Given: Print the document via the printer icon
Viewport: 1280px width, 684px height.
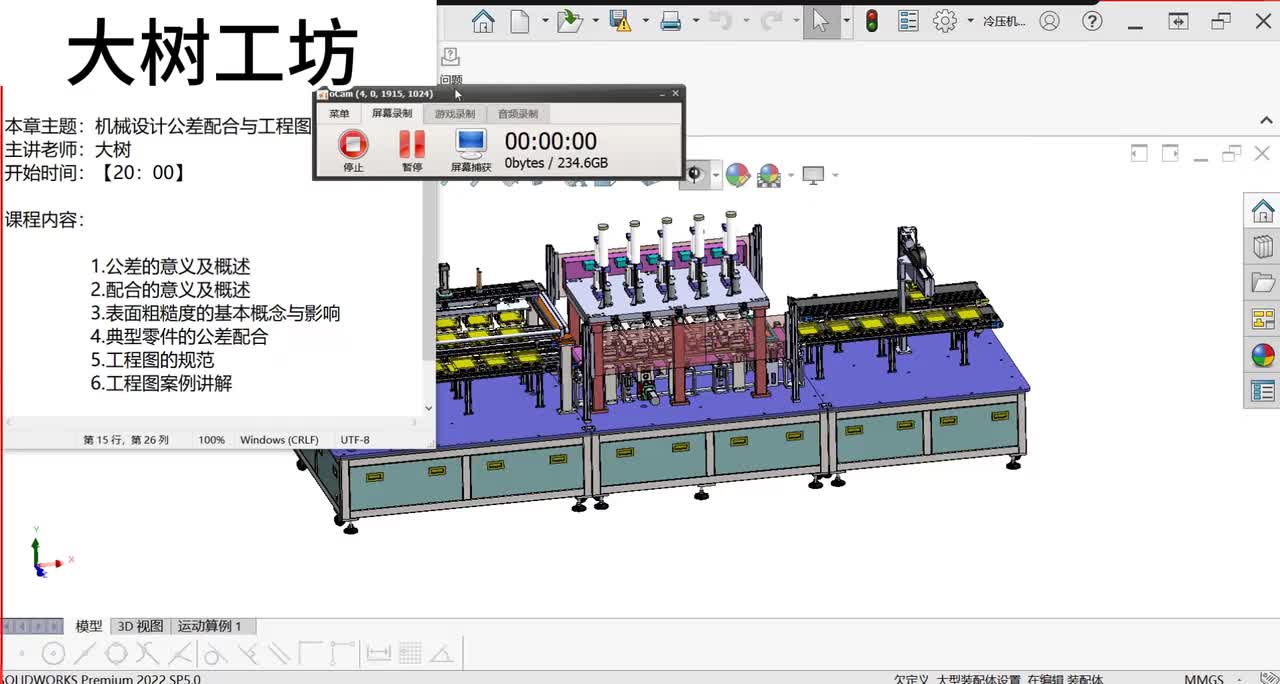Looking at the screenshot, I should pos(671,20).
